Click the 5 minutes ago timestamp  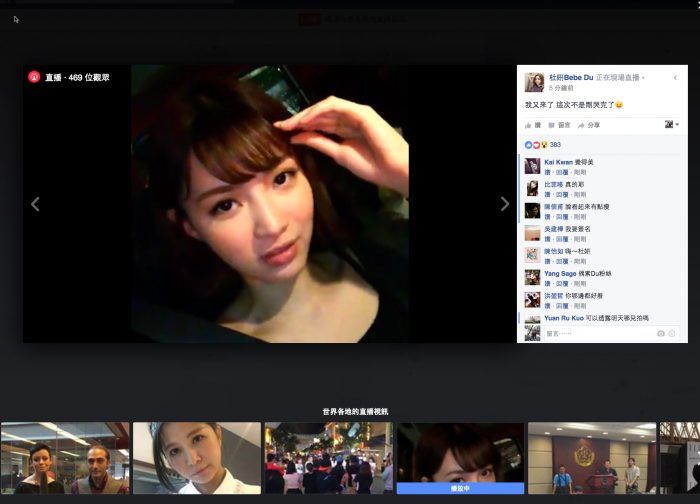coord(561,88)
